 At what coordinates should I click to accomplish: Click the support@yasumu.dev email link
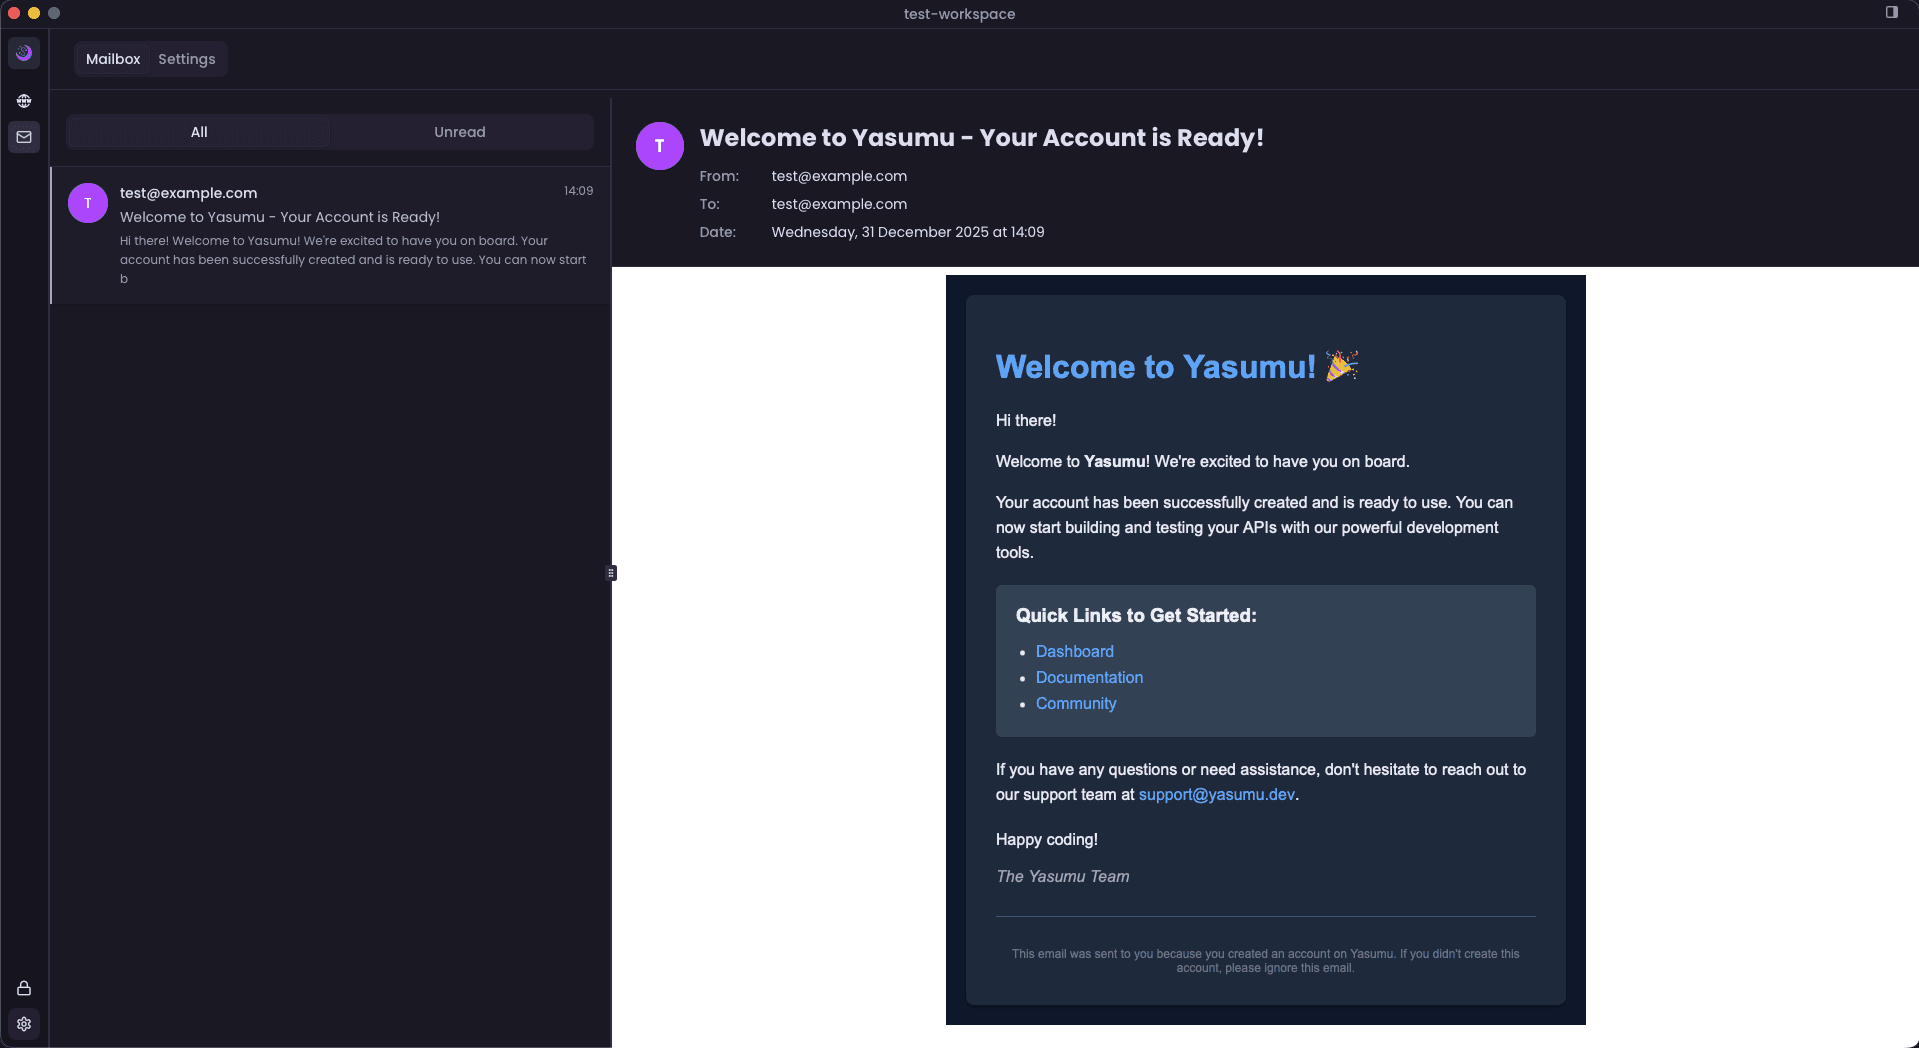point(1216,794)
